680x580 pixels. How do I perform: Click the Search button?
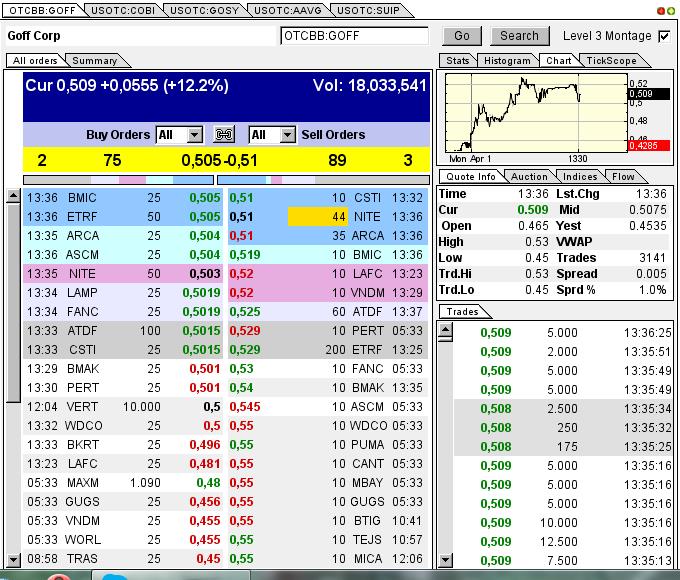point(520,36)
